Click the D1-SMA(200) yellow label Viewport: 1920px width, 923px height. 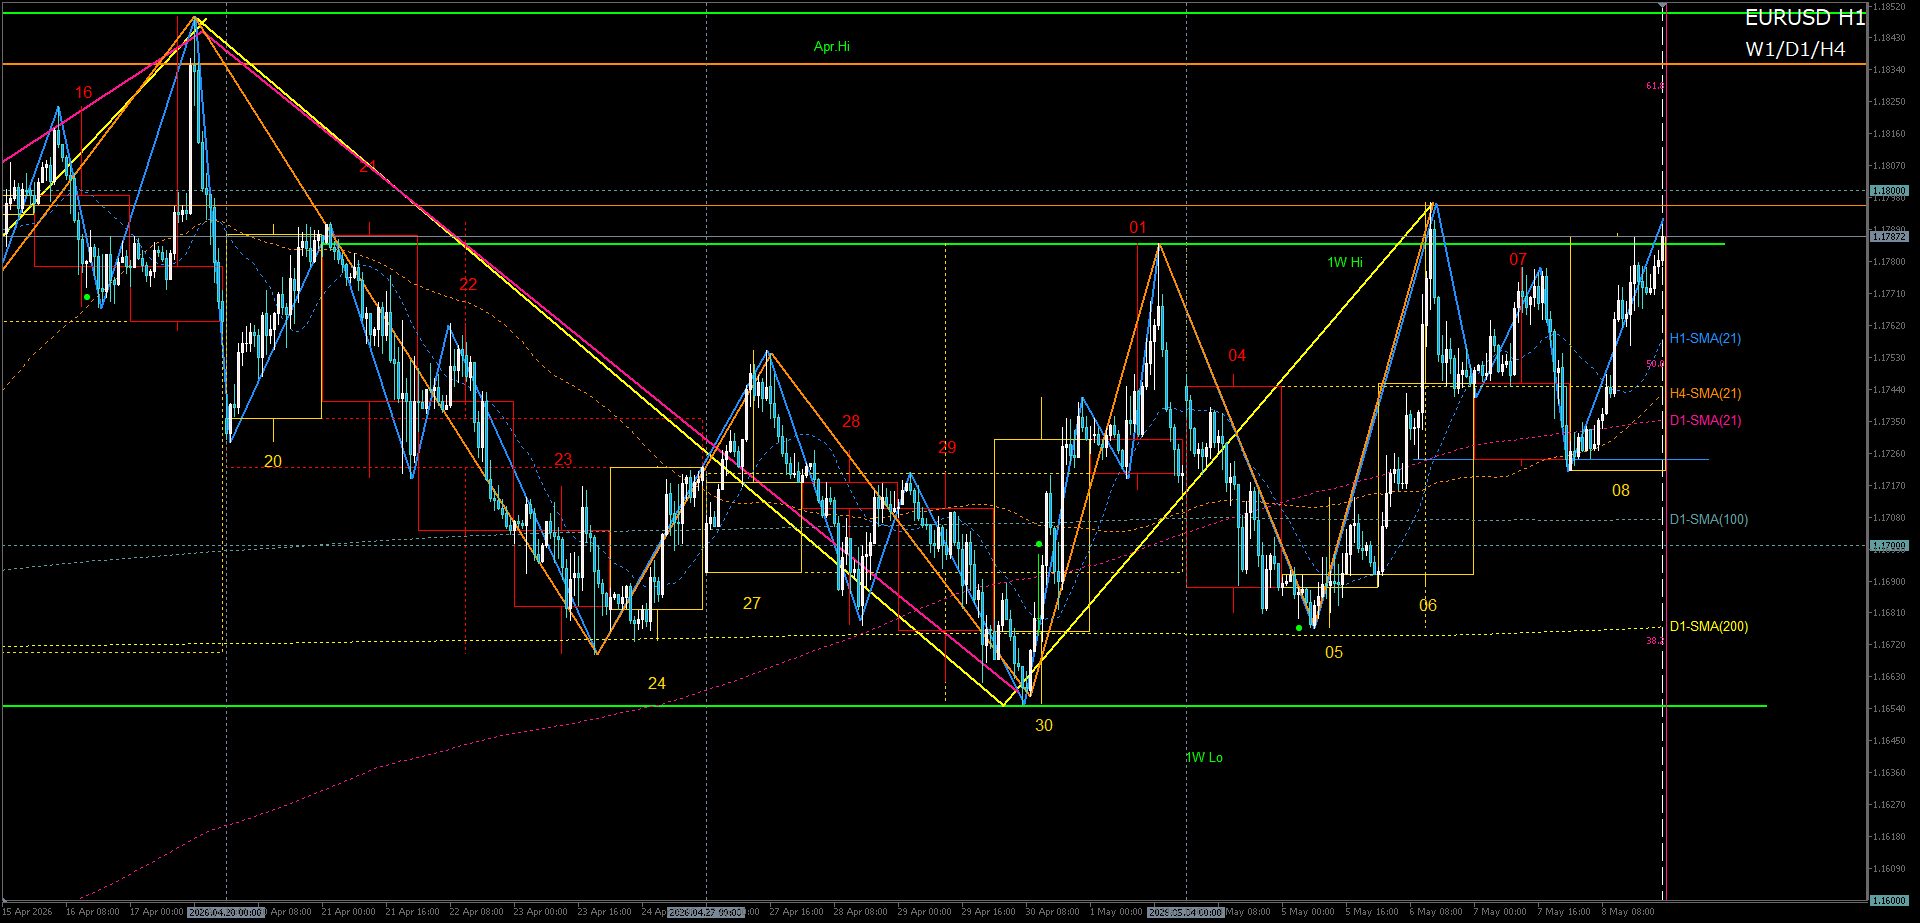tap(1708, 626)
